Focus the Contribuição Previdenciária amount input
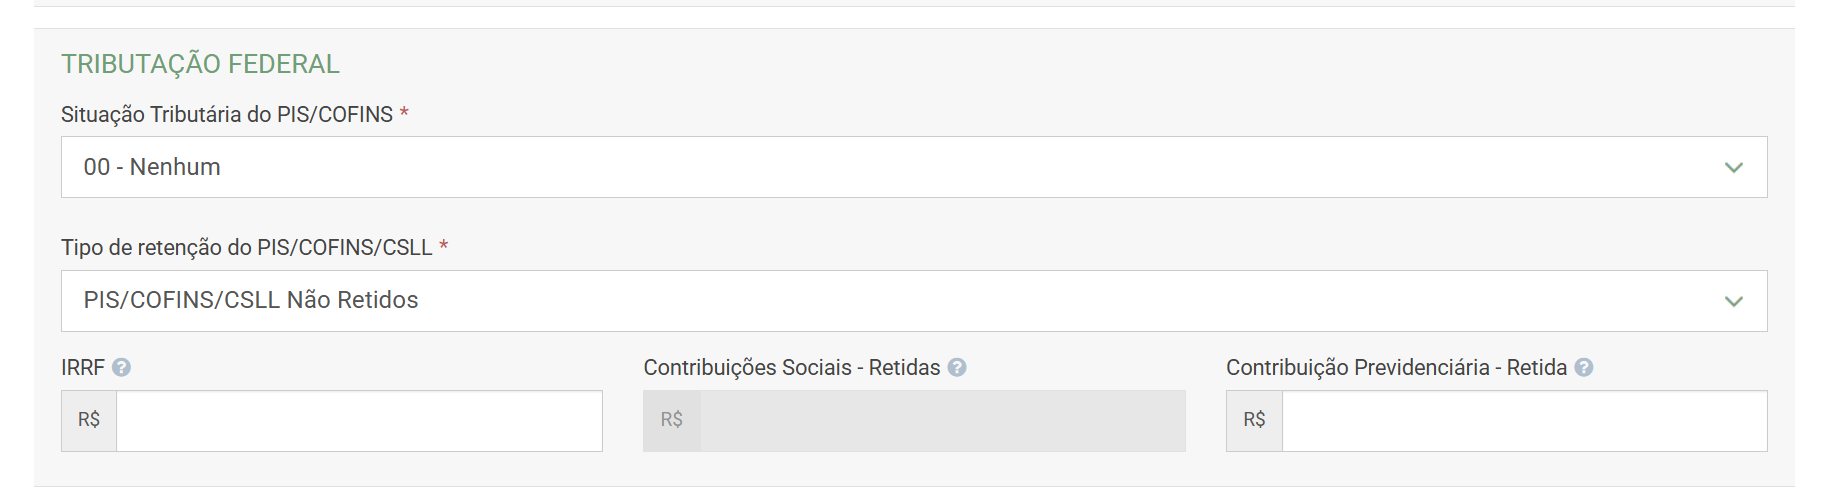 pyautogui.click(x=1524, y=421)
